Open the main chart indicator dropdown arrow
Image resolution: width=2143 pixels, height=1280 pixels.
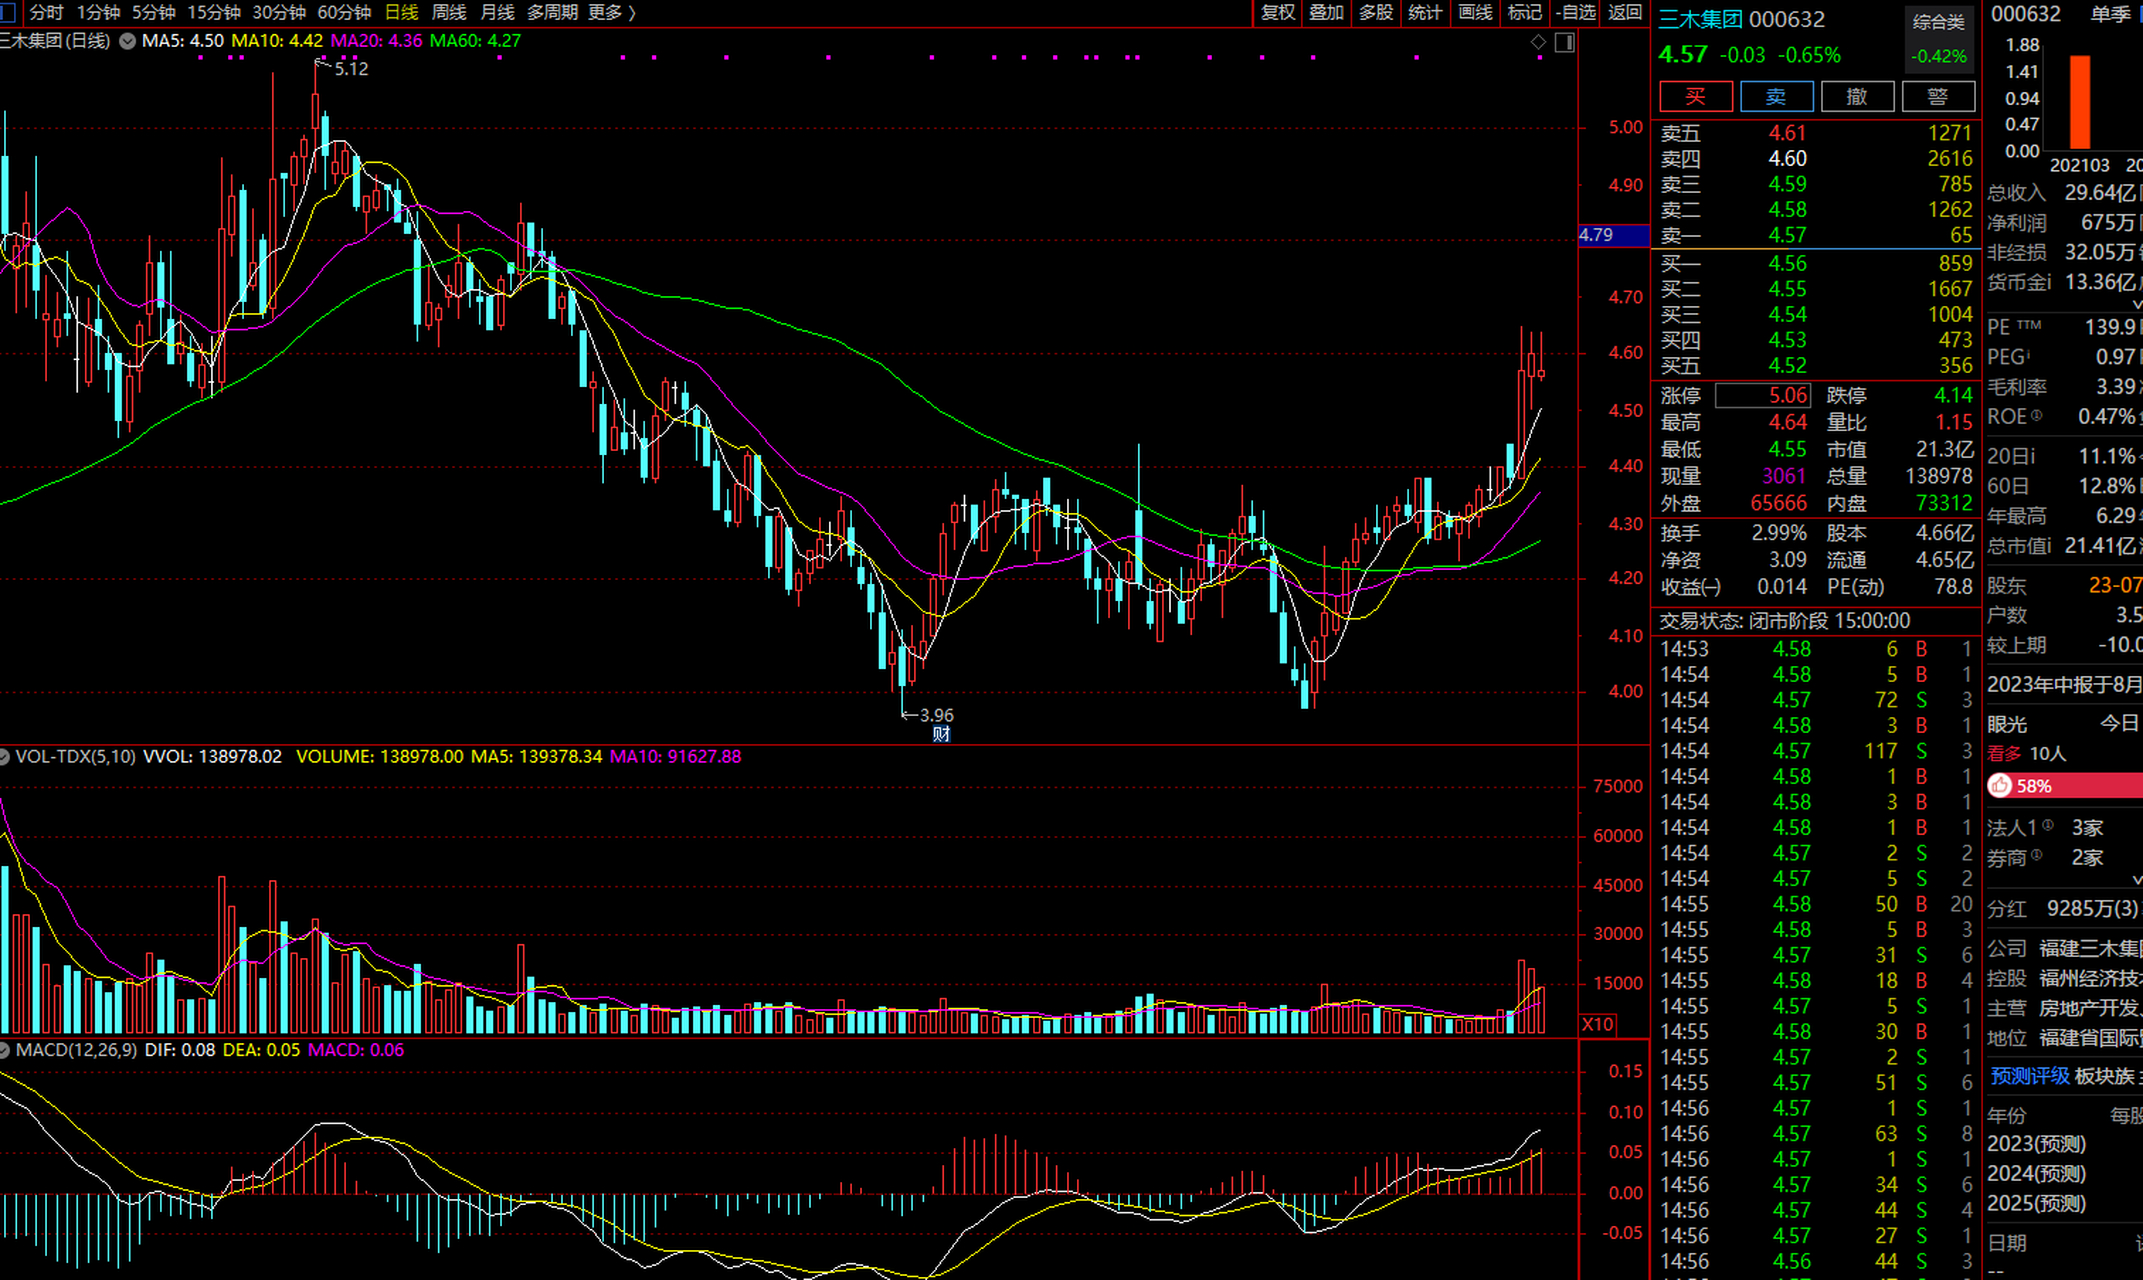pyautogui.click(x=128, y=41)
